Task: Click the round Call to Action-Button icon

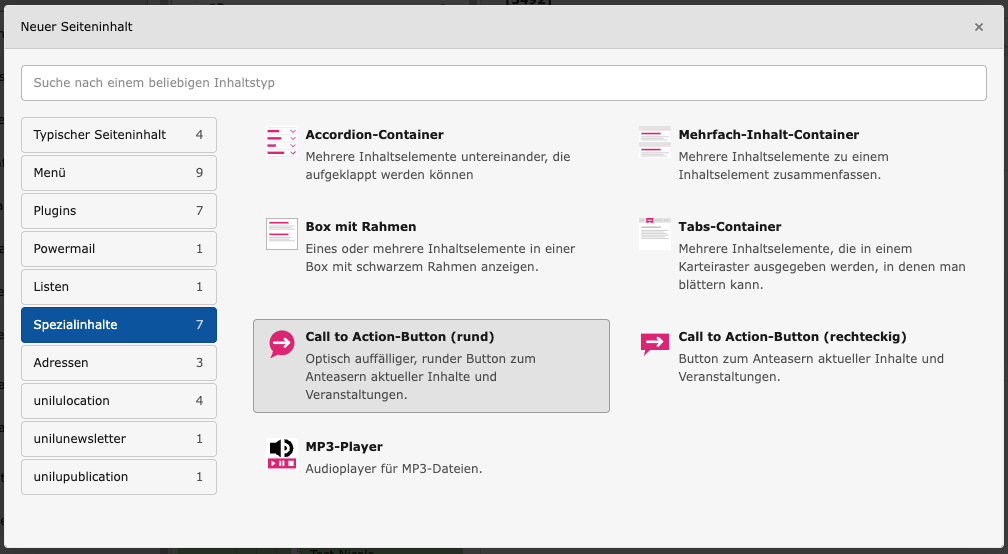Action: click(282, 345)
